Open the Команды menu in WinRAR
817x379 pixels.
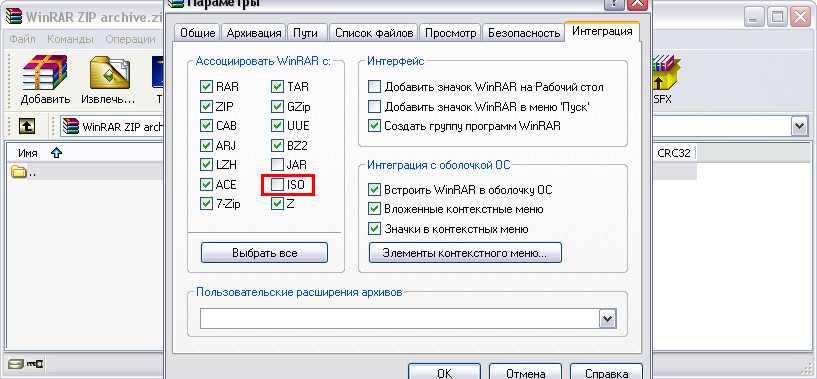click(70, 39)
